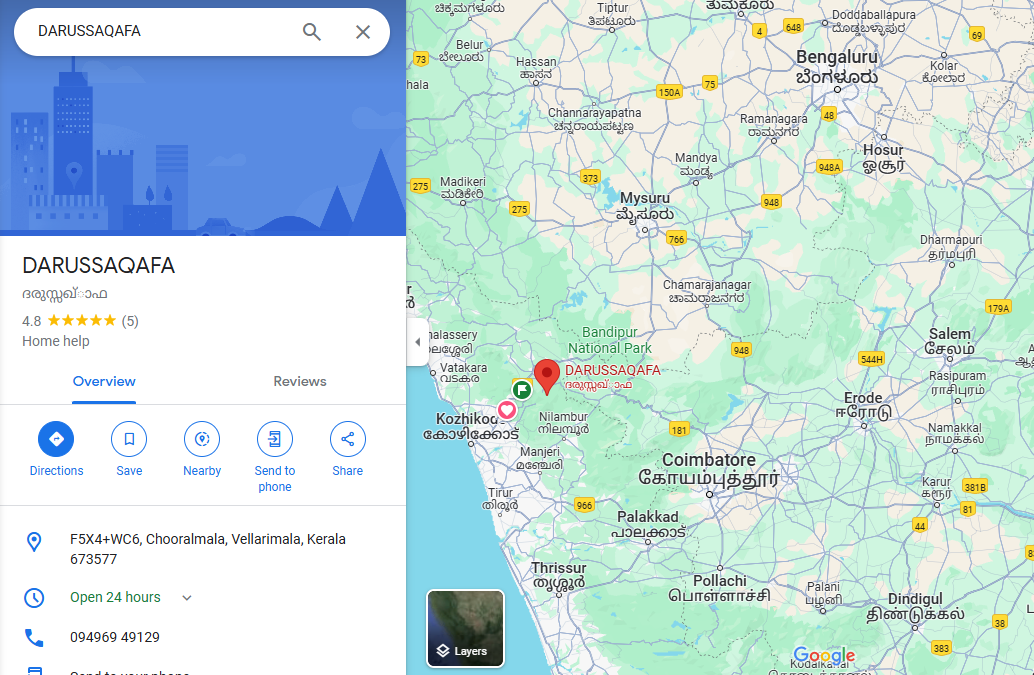Expand the Open 24 hours dropdown
Image resolution: width=1034 pixels, height=675 pixels.
click(x=187, y=598)
